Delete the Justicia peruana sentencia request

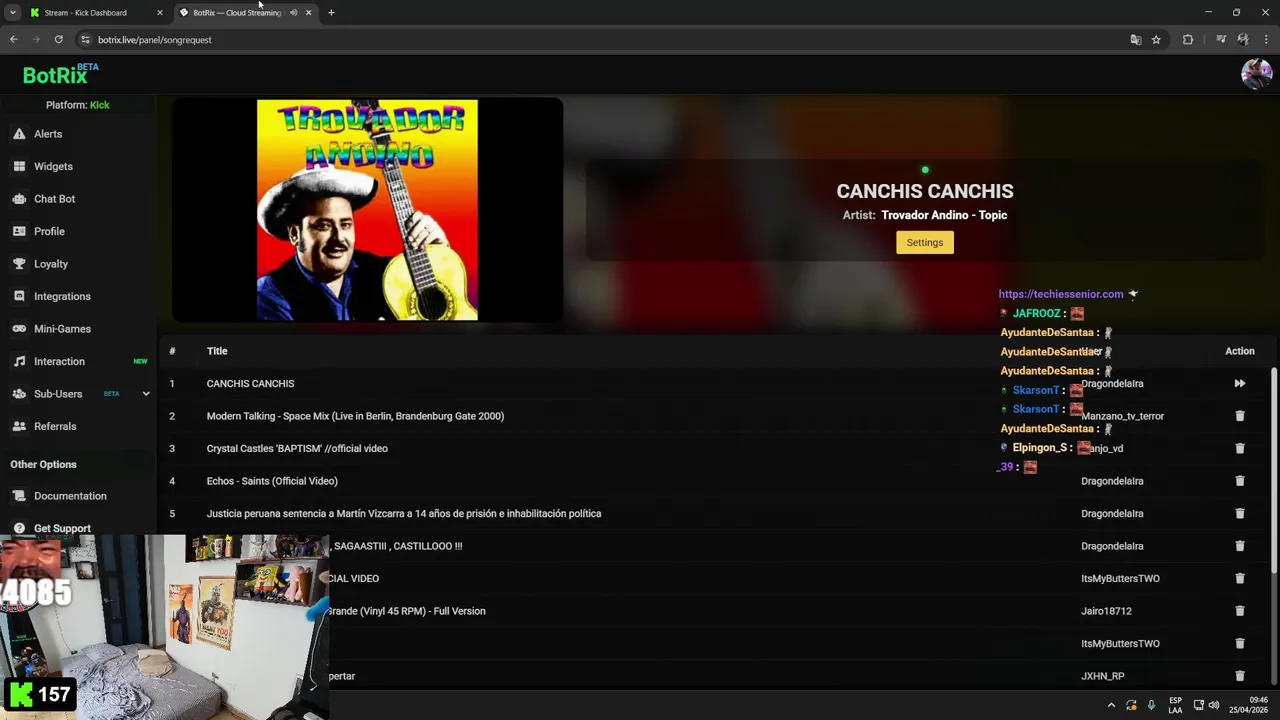1240,514
